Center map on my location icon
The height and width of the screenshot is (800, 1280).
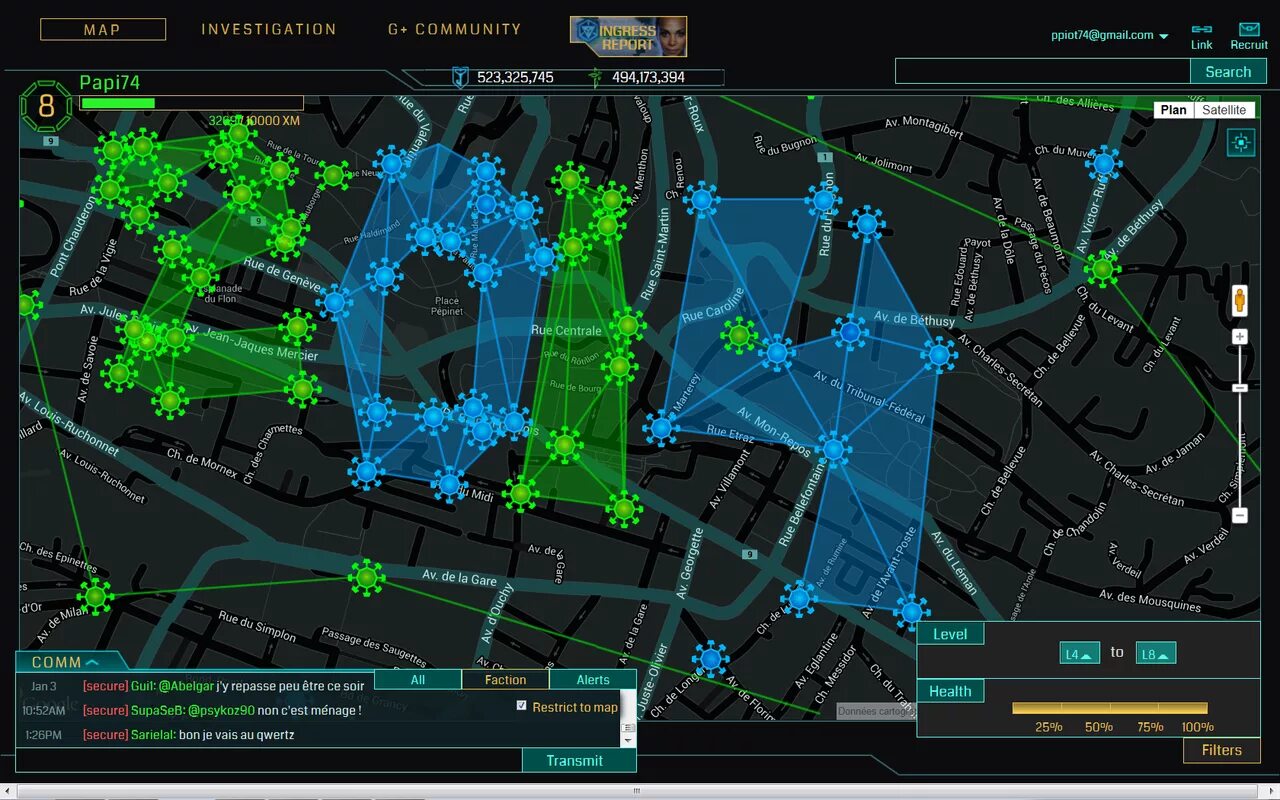1241,143
